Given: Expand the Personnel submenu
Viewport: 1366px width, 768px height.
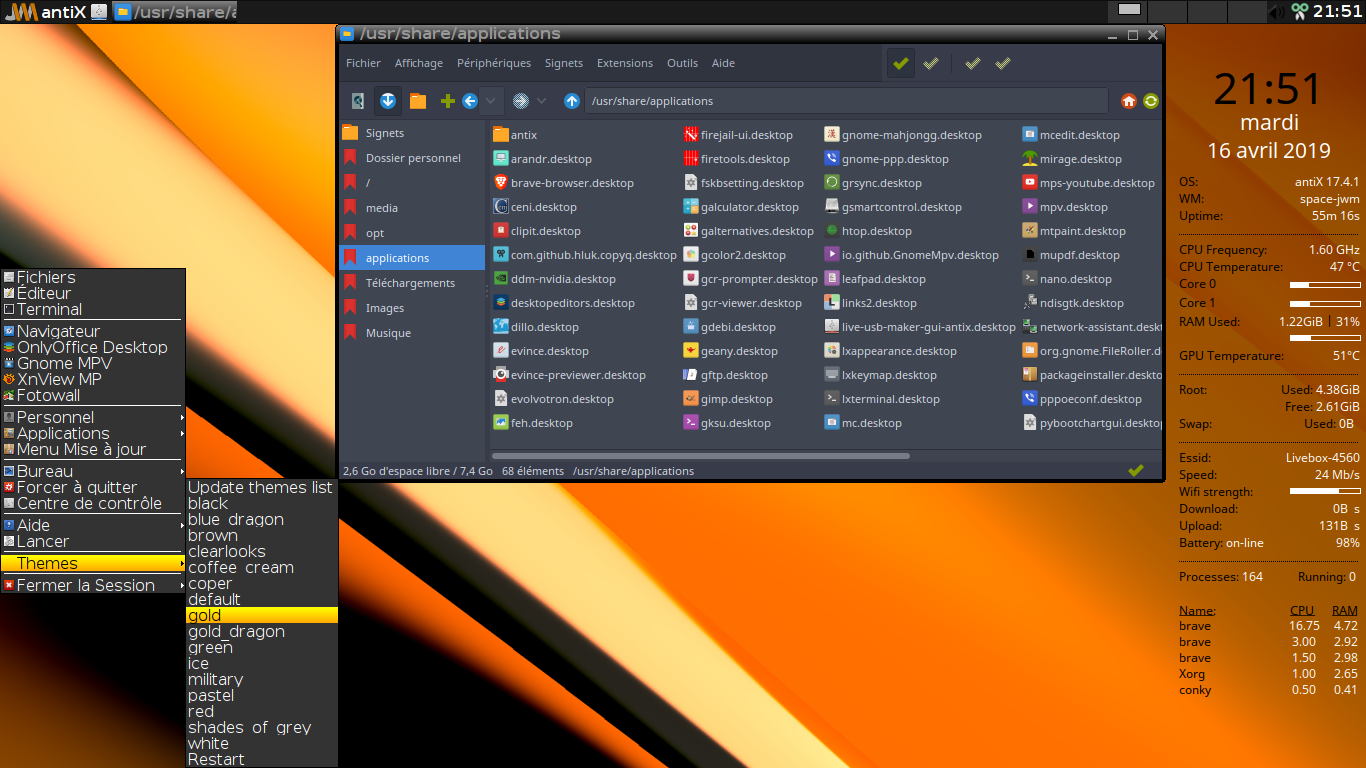Looking at the screenshot, I should pyautogui.click(x=94, y=417).
